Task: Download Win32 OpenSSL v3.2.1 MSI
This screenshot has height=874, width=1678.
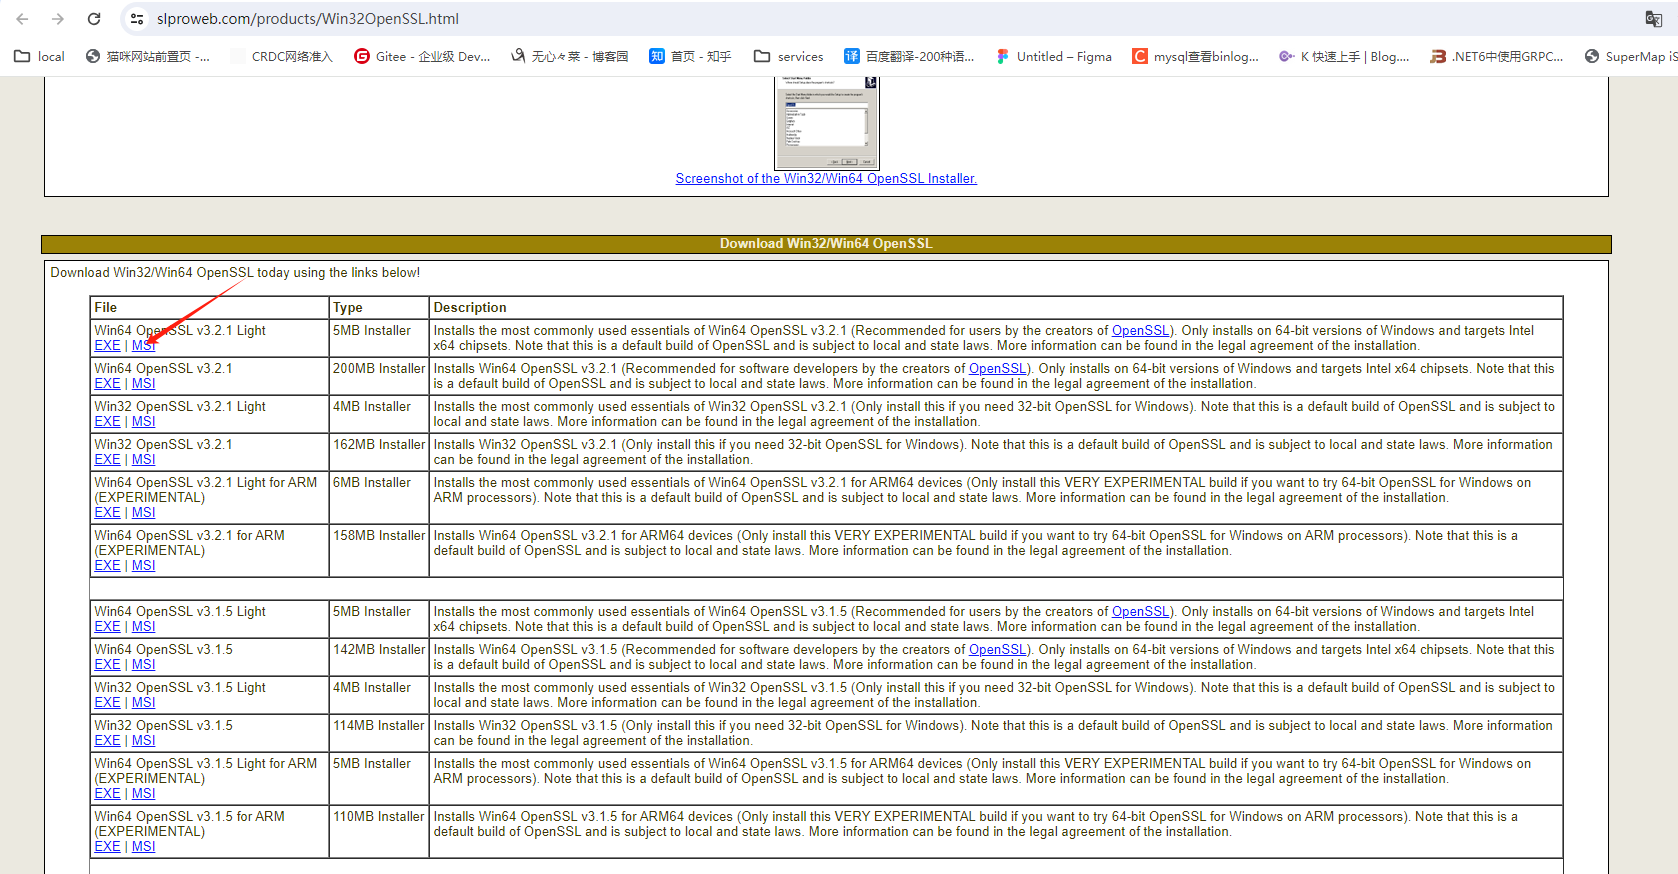Action: point(144,460)
